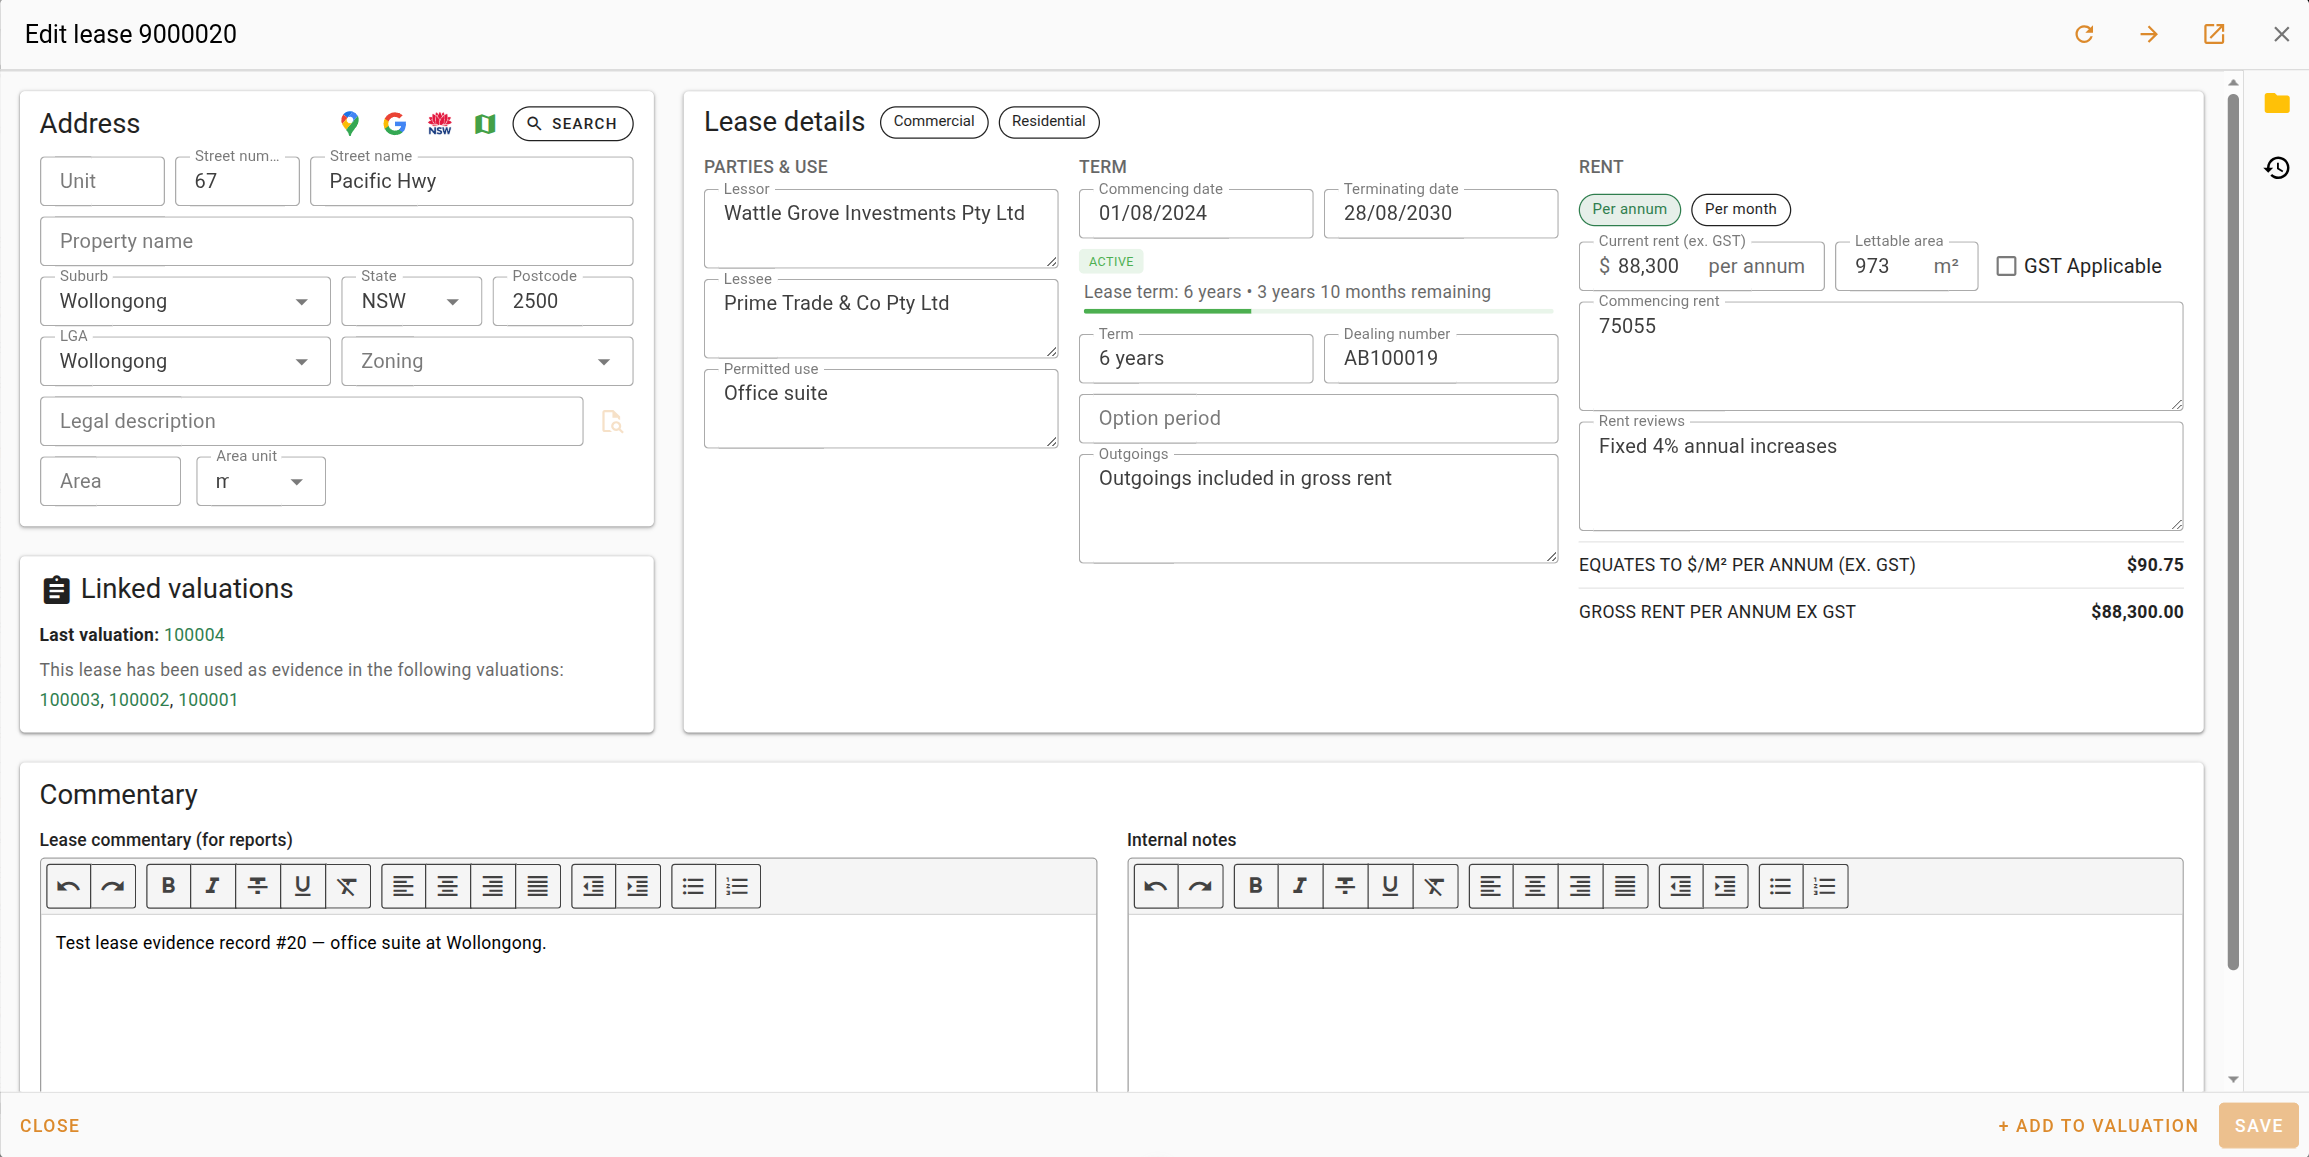Insert numbered list in Internal notes
This screenshot has height=1157, width=2309.
click(x=1825, y=886)
